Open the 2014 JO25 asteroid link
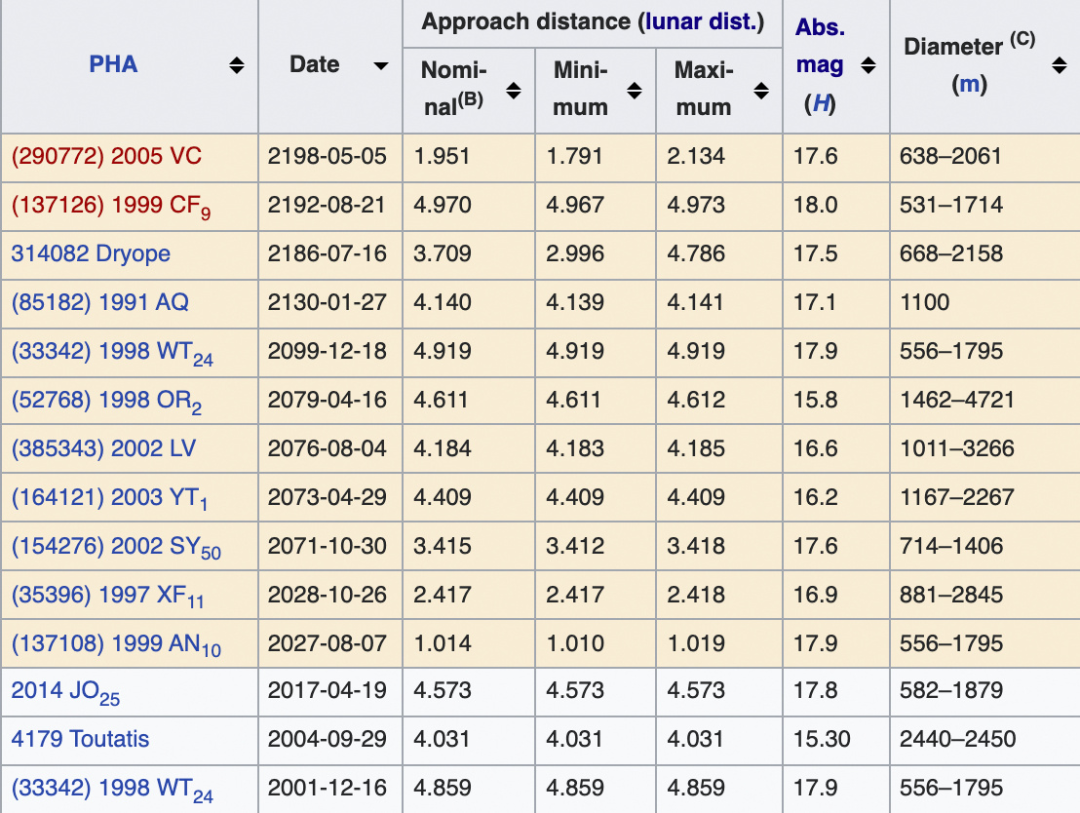This screenshot has height=813, width=1080. click(x=65, y=691)
